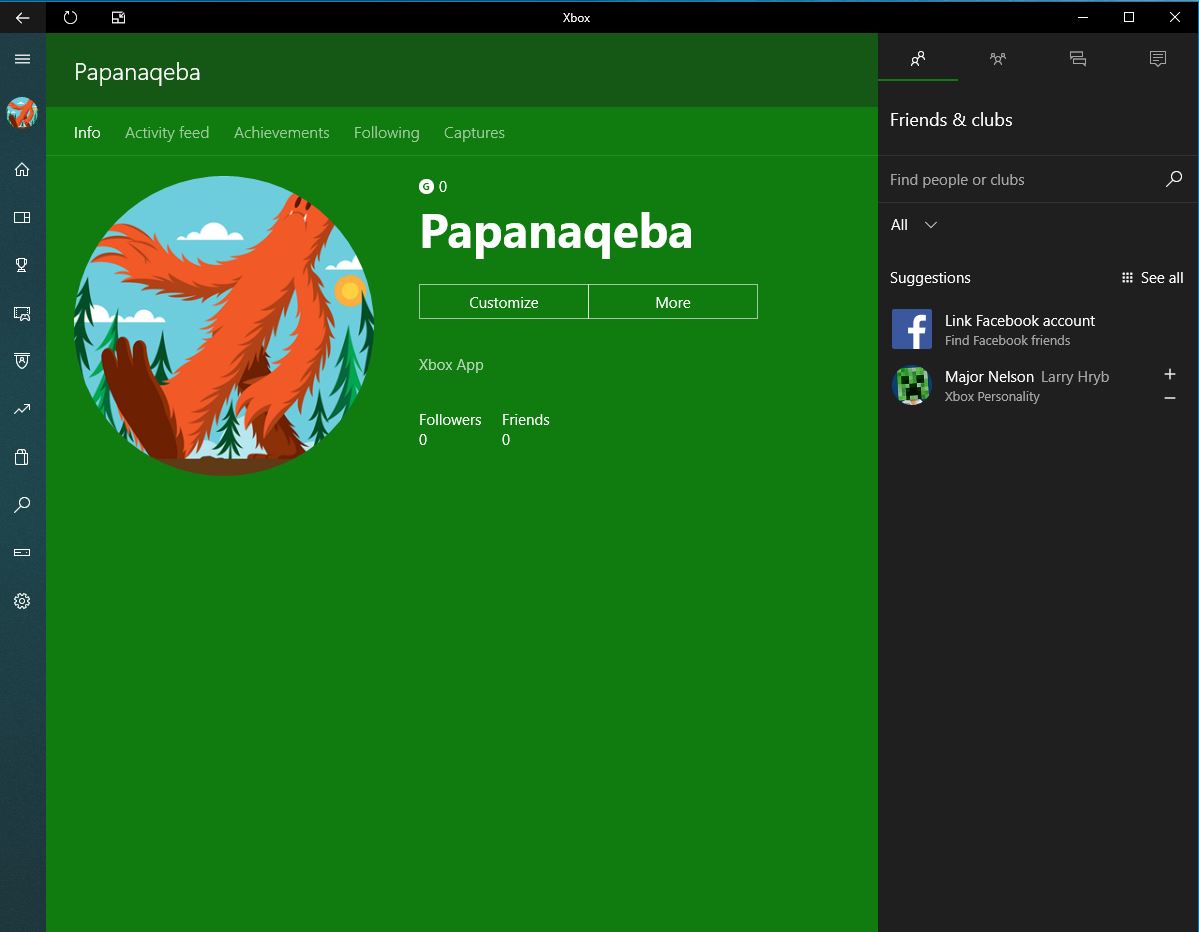Go to Home in sidebar

pyautogui.click(x=22, y=169)
